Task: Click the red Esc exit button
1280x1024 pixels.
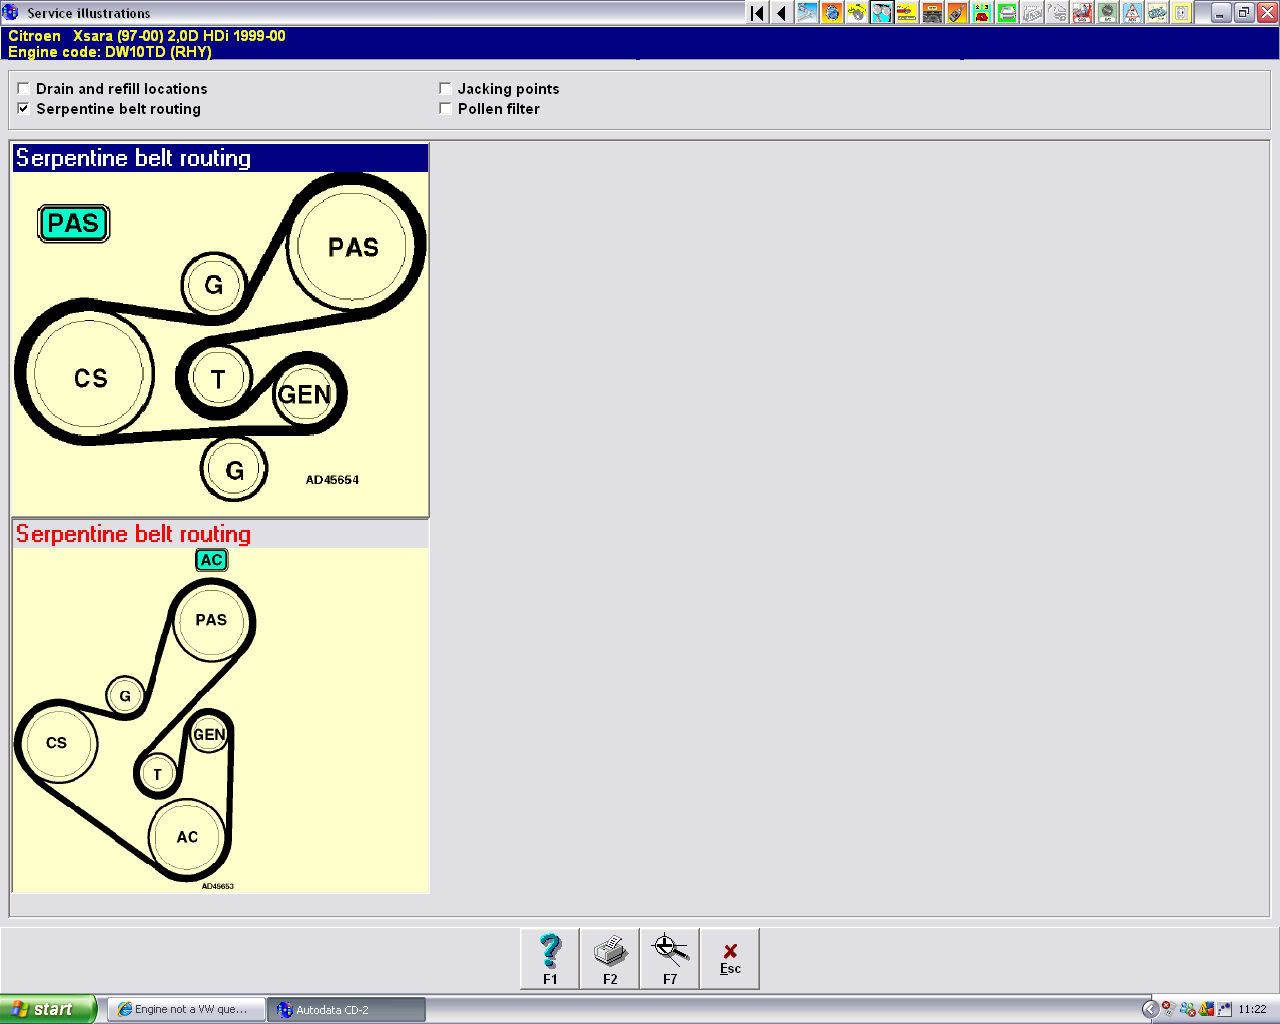Action: click(x=730, y=958)
